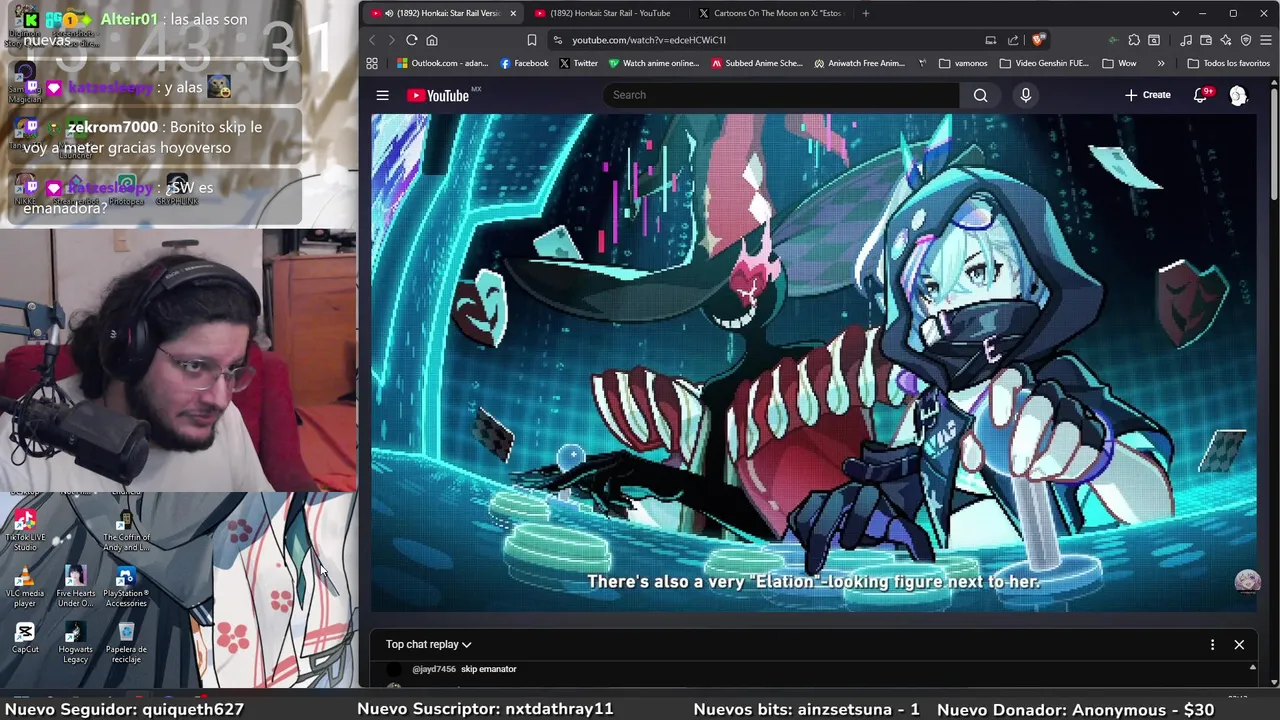Open YouTube notifications bell

pyautogui.click(x=1201, y=95)
